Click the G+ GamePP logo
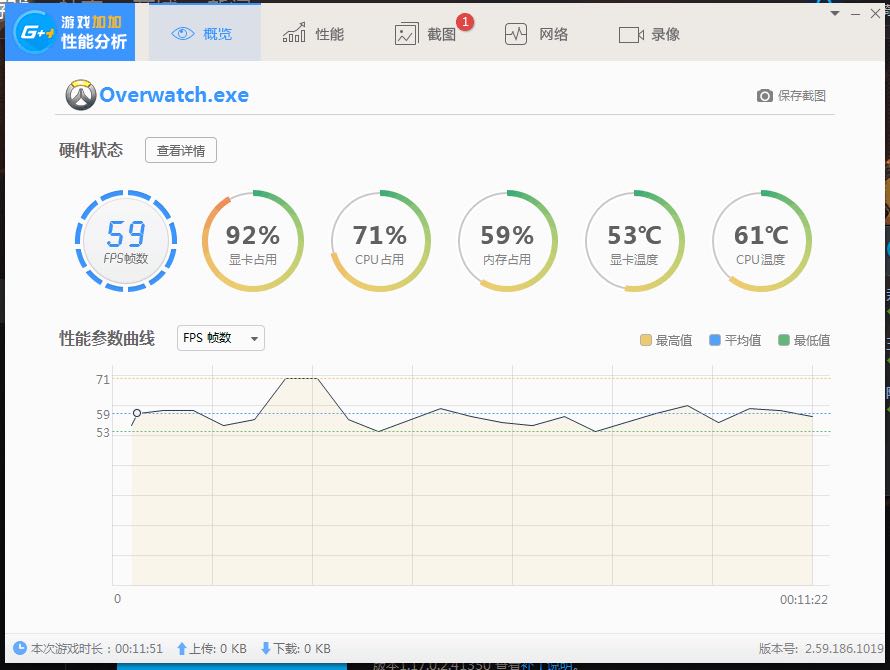Screen dimensions: 890x670 coord(33,30)
